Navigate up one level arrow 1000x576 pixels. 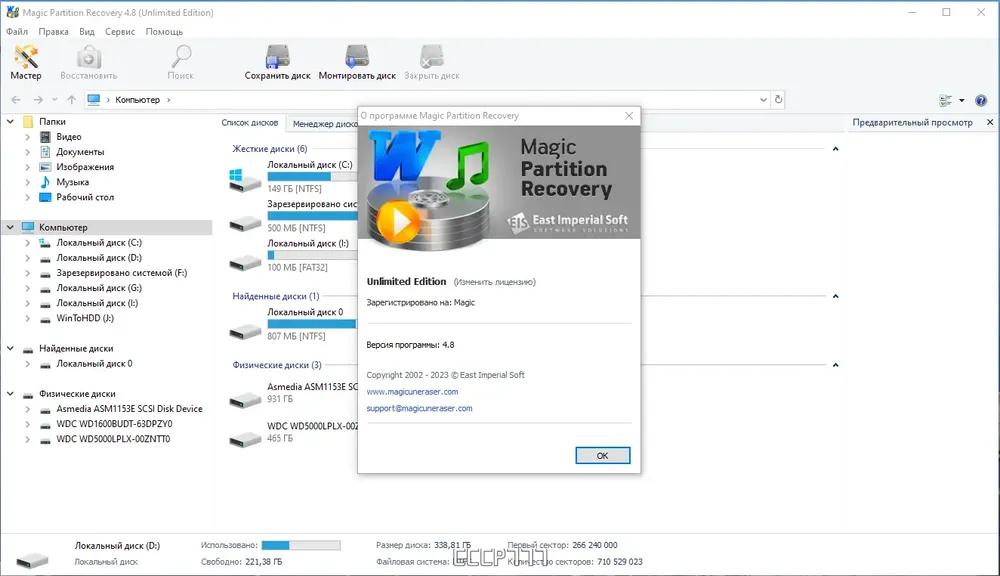tap(71, 100)
